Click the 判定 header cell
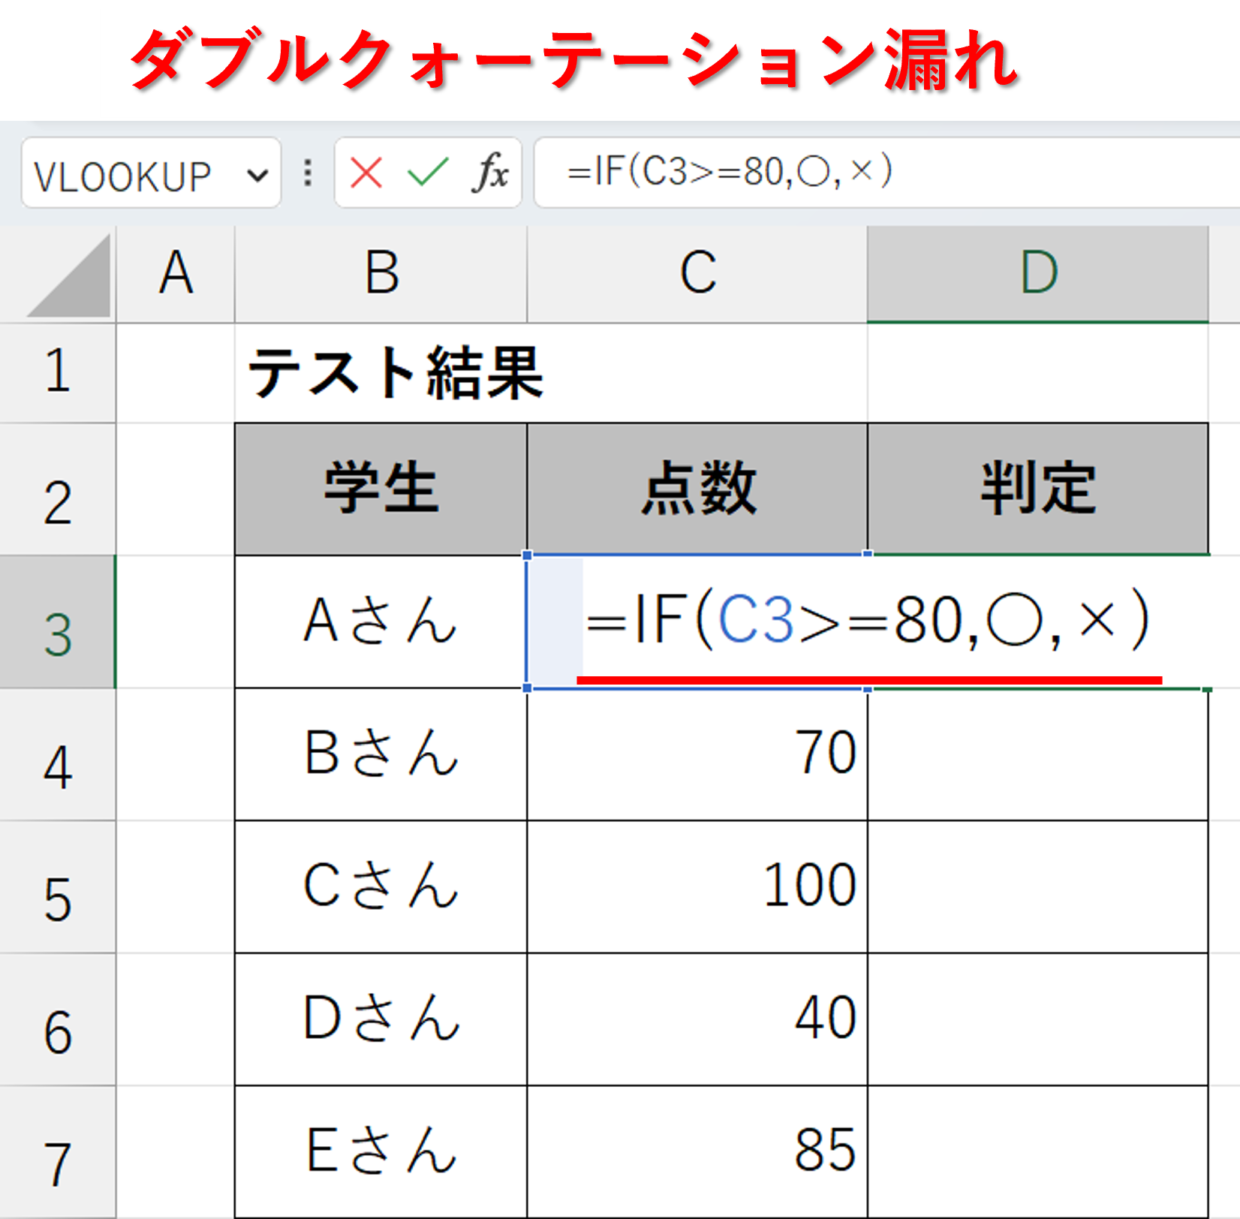Image resolution: width=1240 pixels, height=1219 pixels. (1038, 489)
